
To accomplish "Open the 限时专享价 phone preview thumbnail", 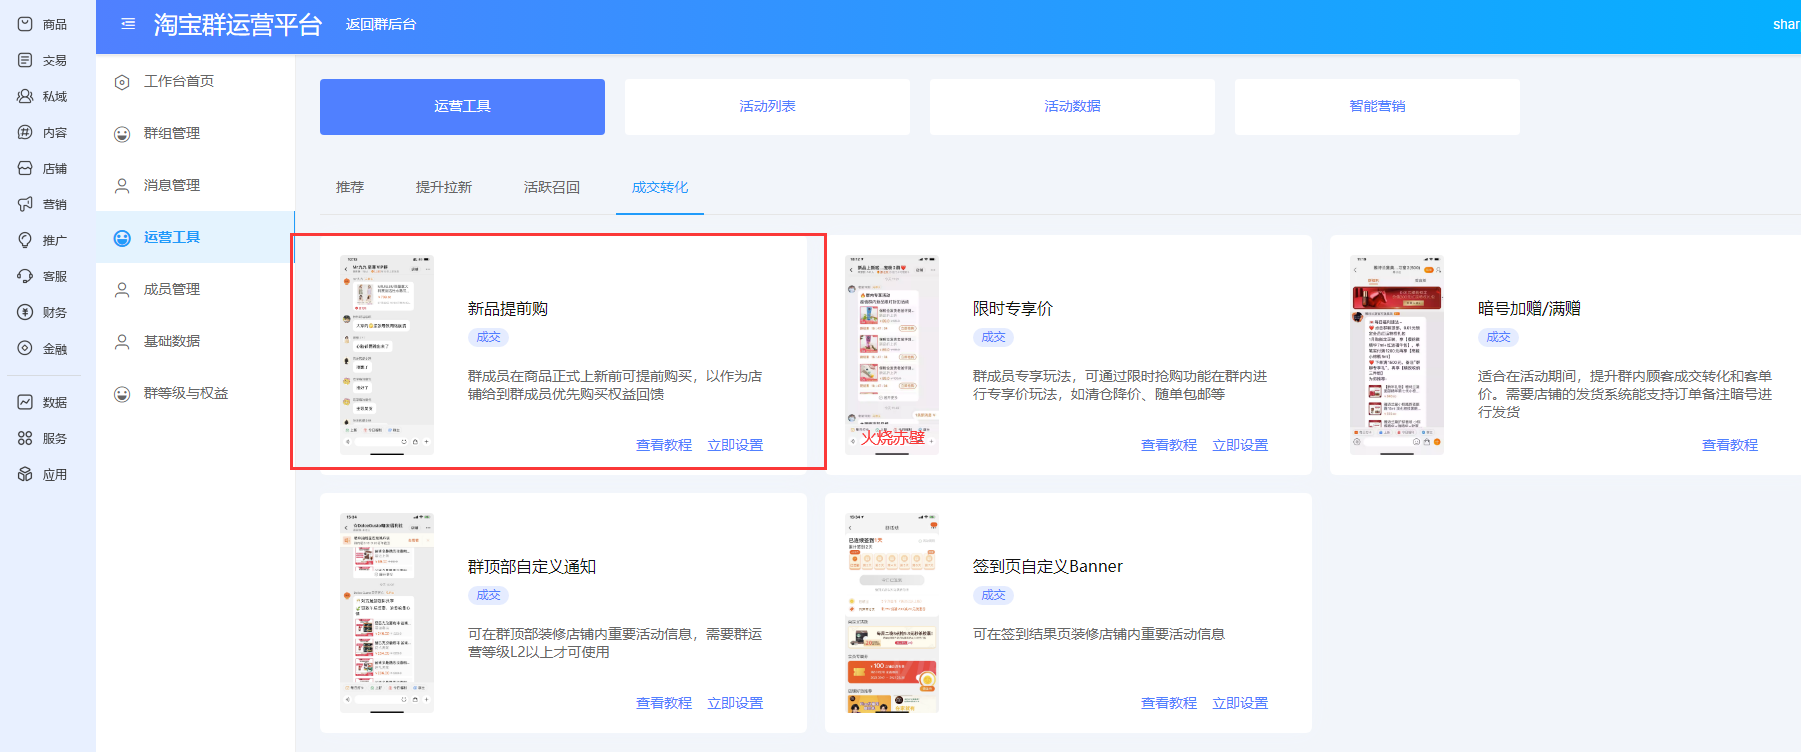I will click(x=892, y=355).
